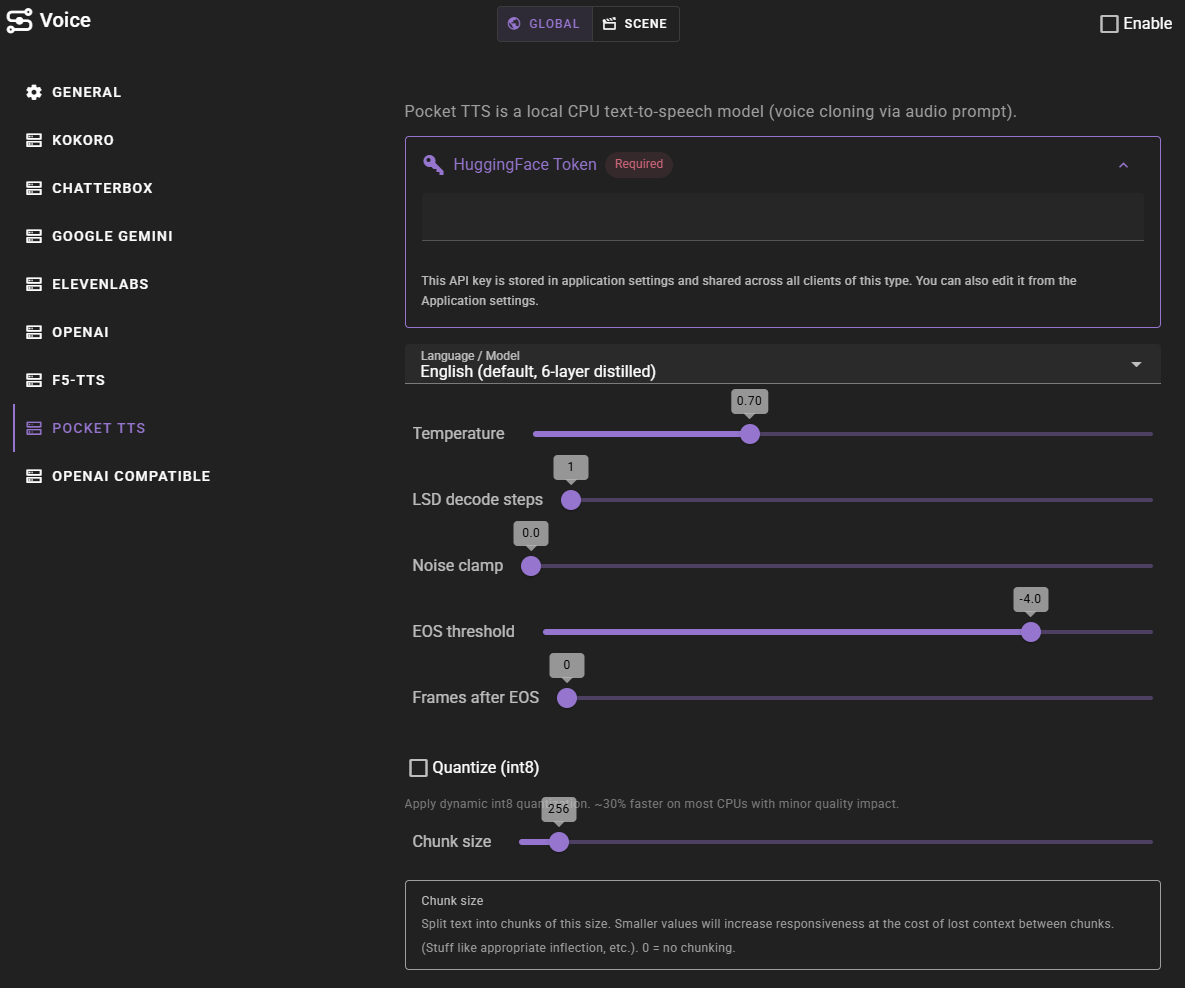This screenshot has width=1185, height=988.
Task: Click the server icon beside Pocket TTS
Action: click(x=34, y=428)
